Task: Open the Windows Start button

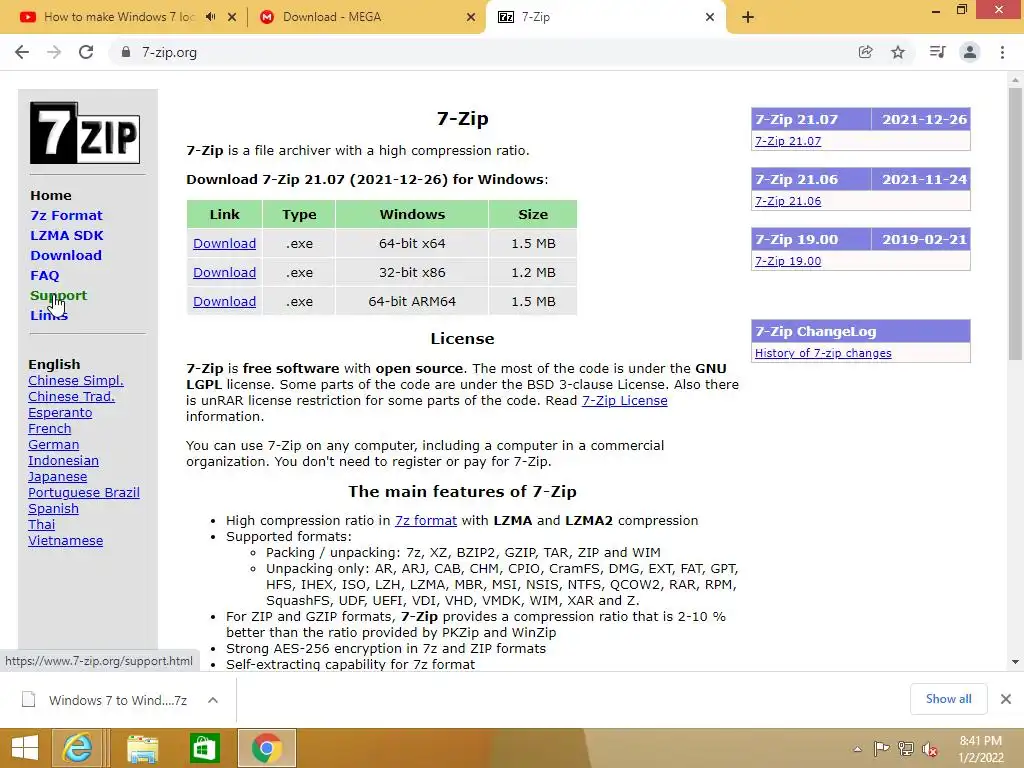Action: pyautogui.click(x=25, y=748)
